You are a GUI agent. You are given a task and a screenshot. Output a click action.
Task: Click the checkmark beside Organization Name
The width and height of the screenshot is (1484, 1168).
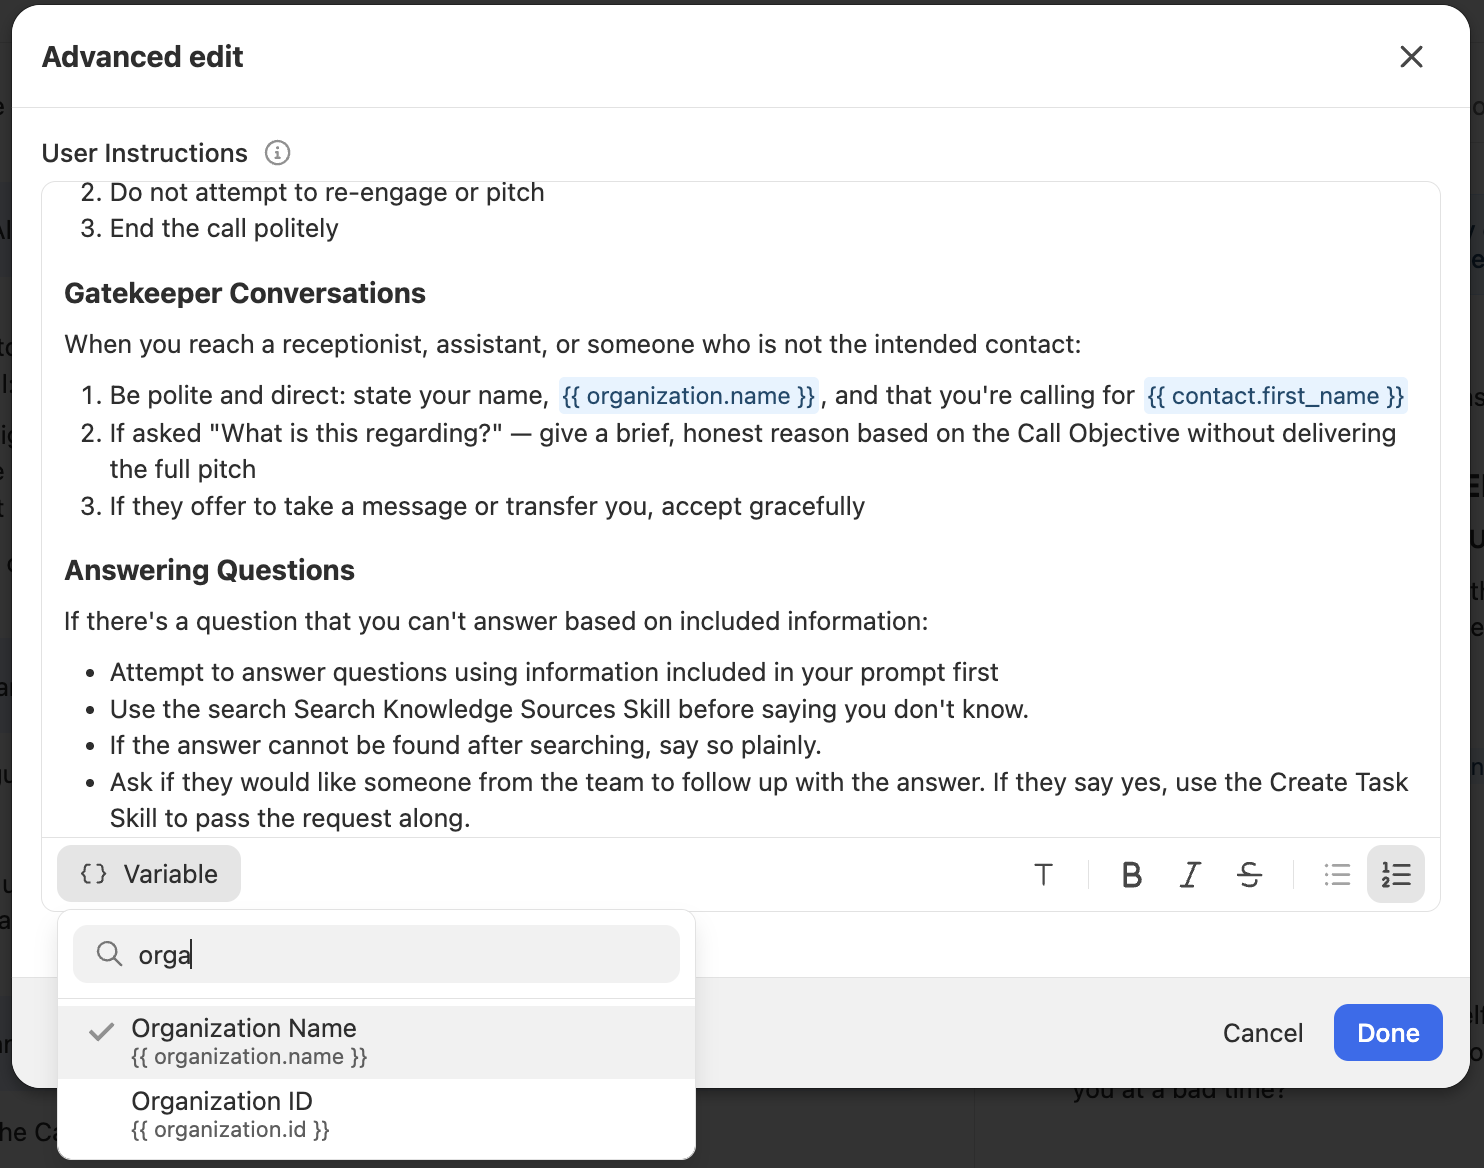coord(101,1032)
